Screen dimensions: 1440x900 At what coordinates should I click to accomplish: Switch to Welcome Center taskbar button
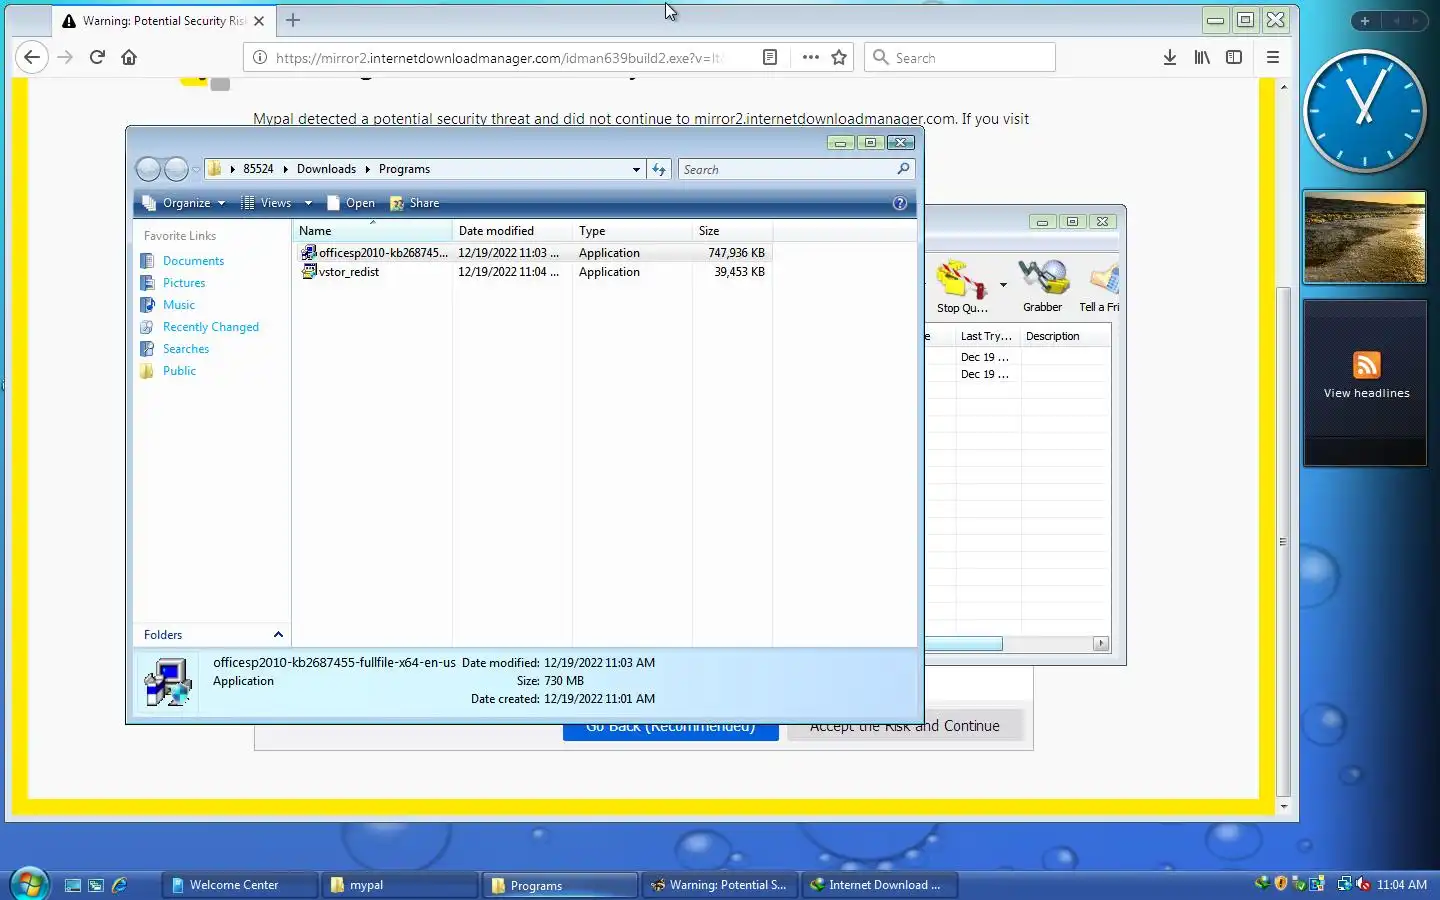pos(239,885)
